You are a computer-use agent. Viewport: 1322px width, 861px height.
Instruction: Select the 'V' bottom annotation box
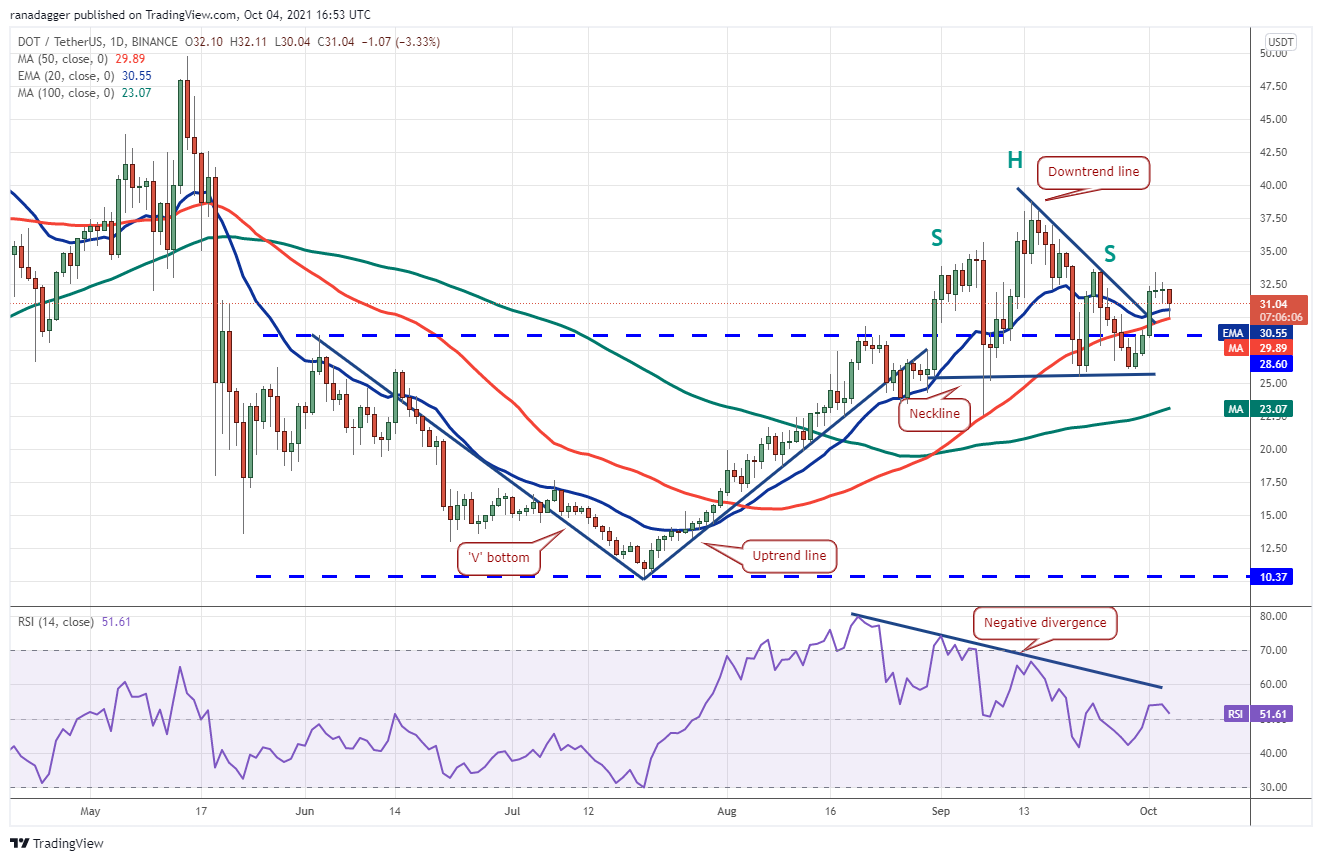click(498, 558)
